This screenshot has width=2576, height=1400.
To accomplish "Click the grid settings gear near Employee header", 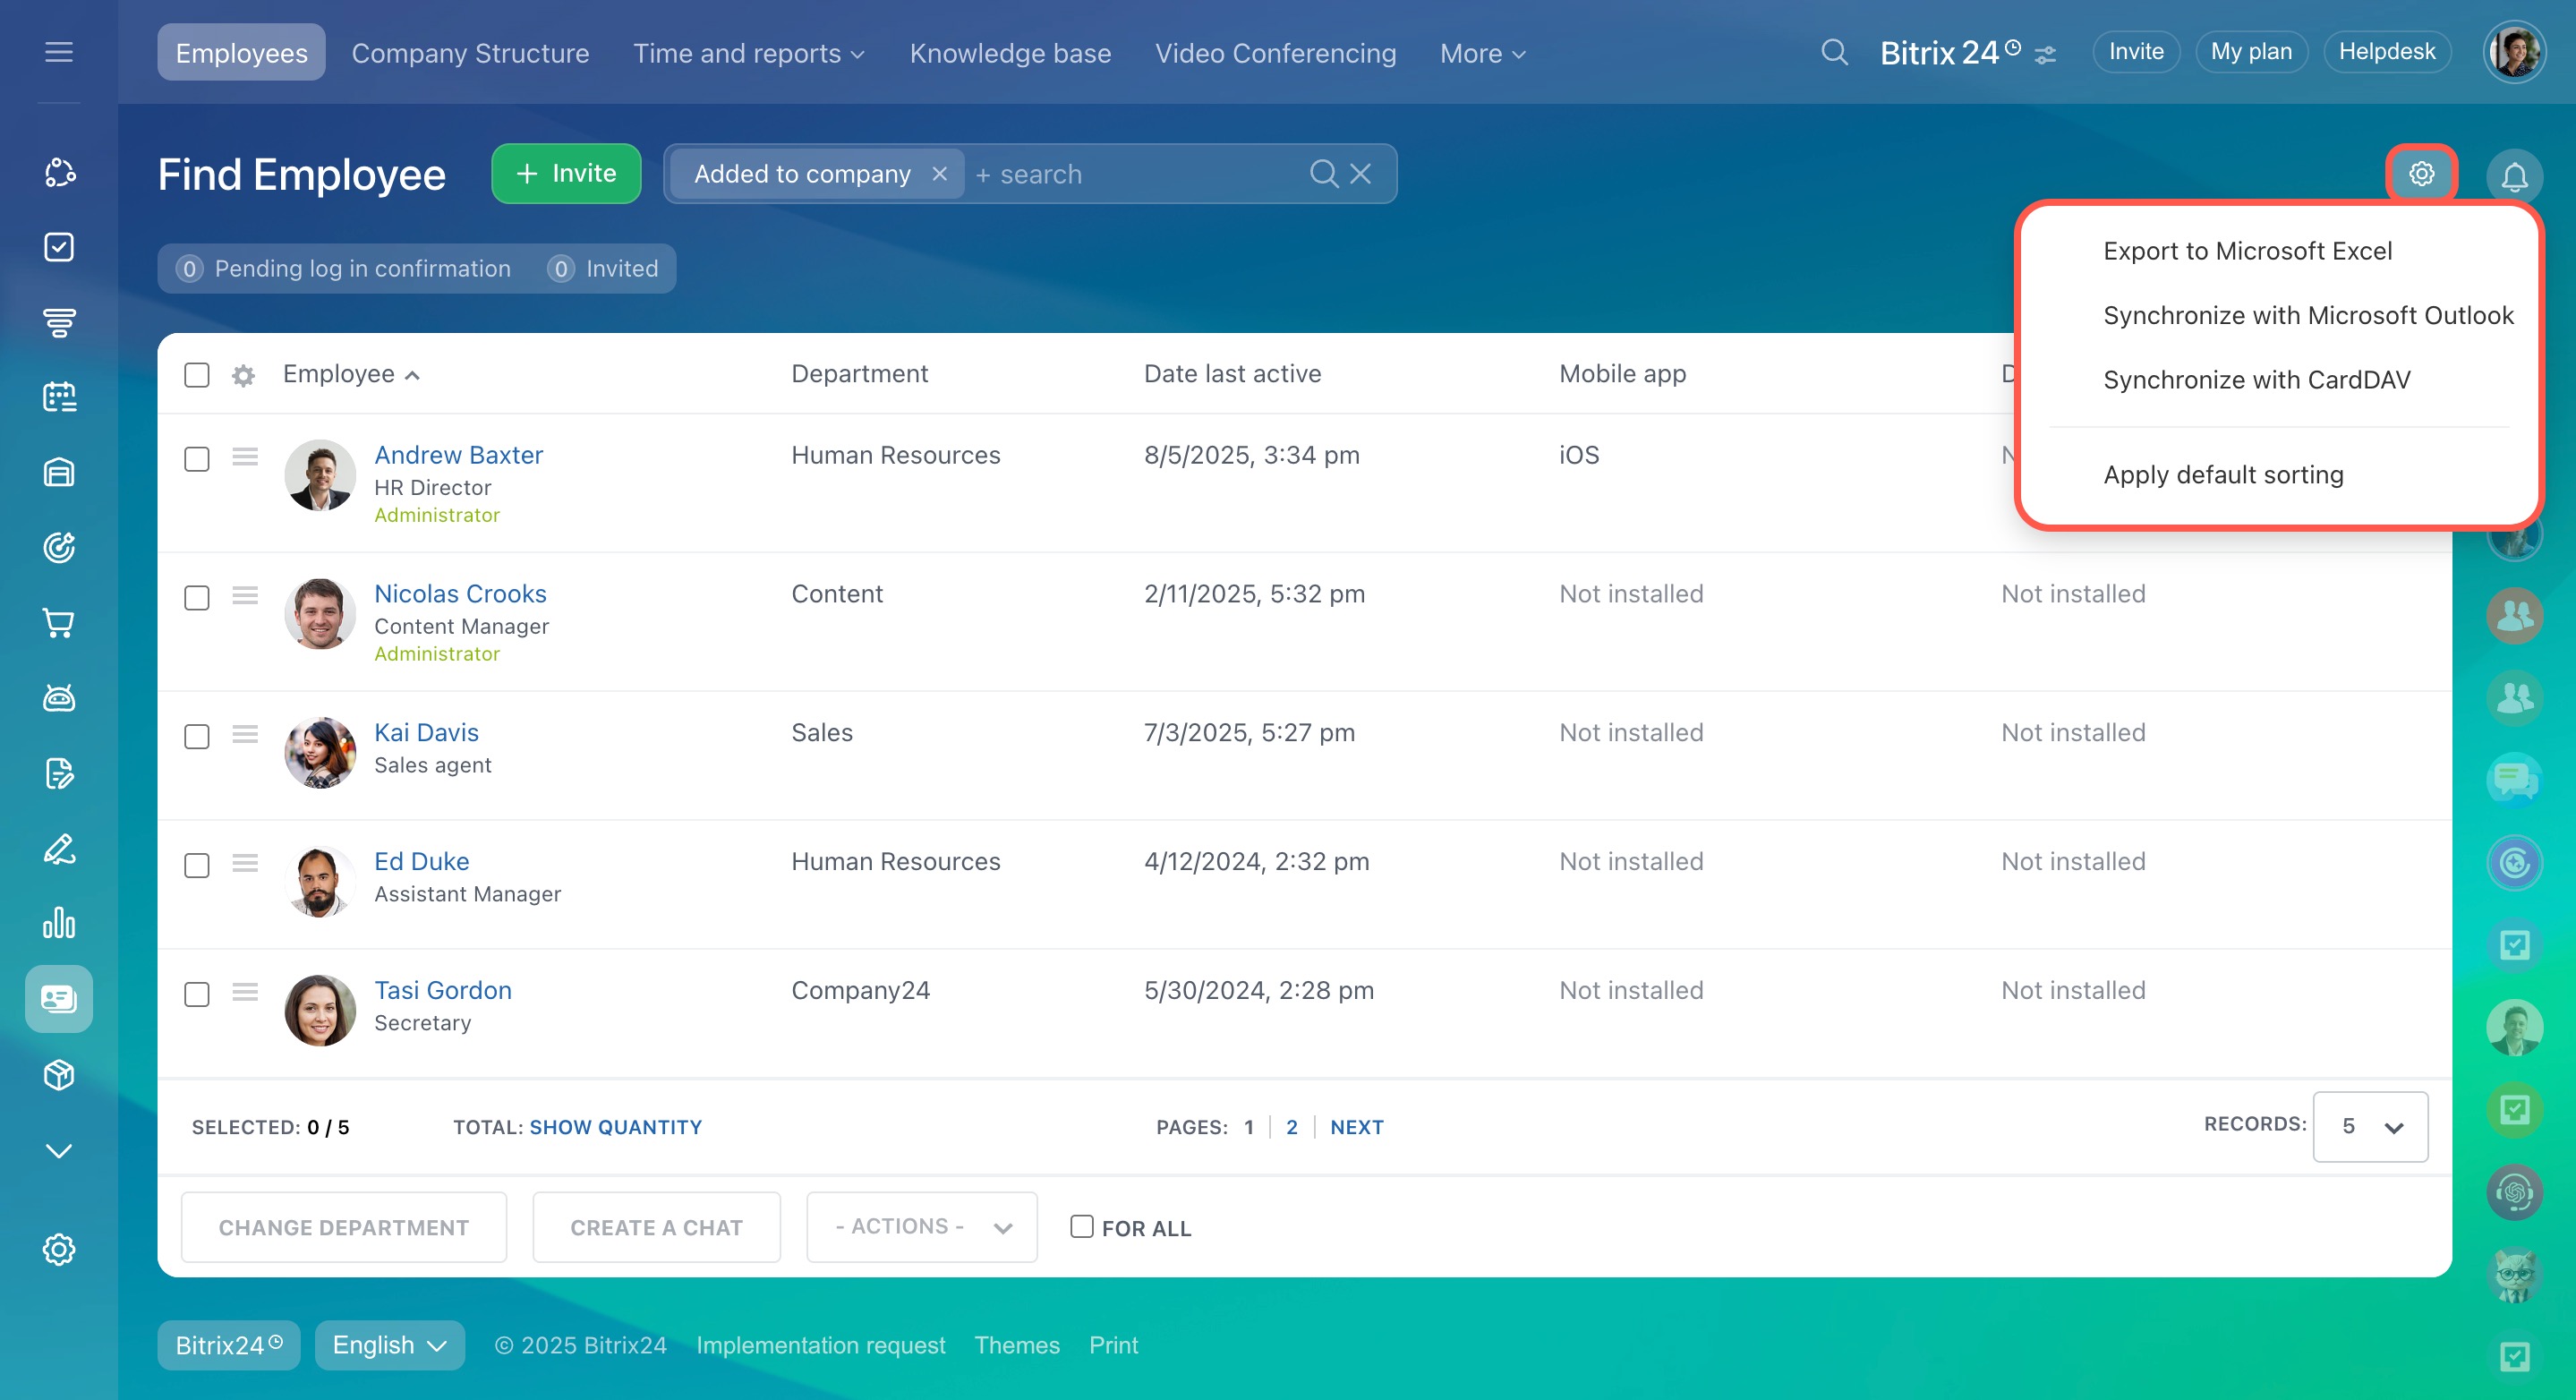I will pyautogui.click(x=243, y=375).
